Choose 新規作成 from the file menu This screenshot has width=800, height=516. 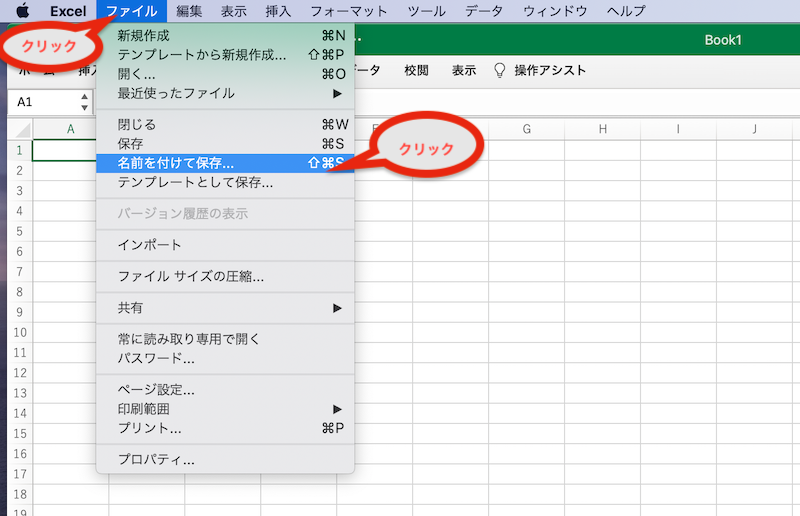(225, 36)
